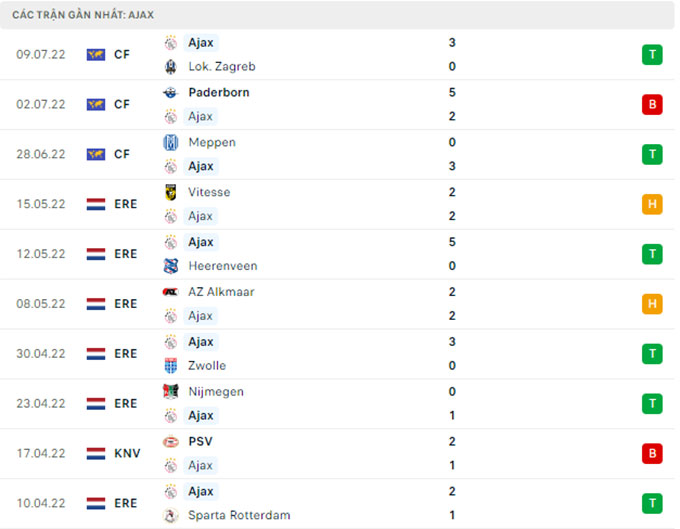The image size is (680, 529).
Task: Open the Heerenveen team link
Action: pos(222,266)
